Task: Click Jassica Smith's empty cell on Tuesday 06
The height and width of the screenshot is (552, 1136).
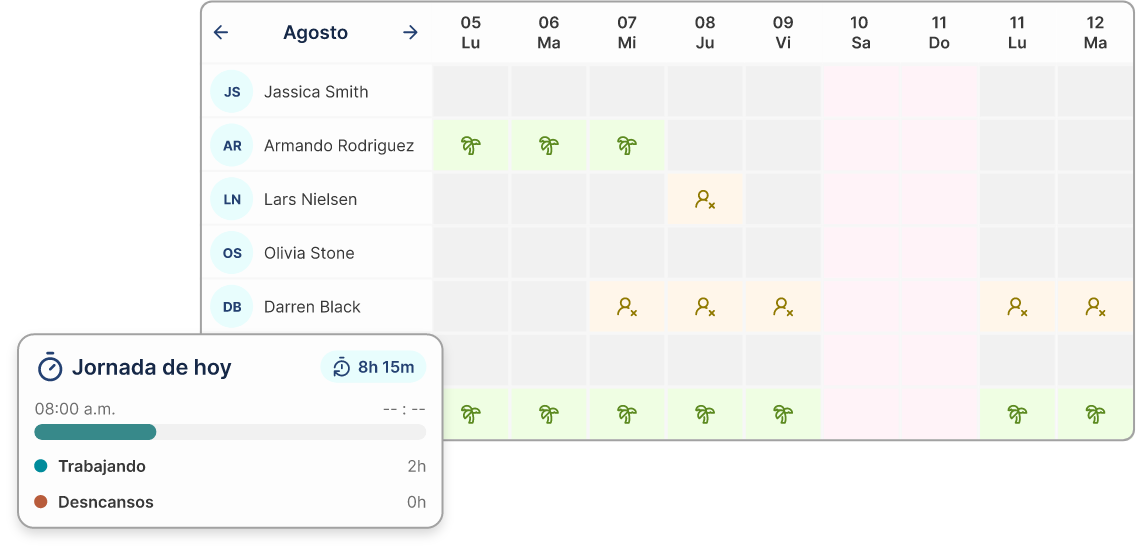Action: [x=549, y=92]
